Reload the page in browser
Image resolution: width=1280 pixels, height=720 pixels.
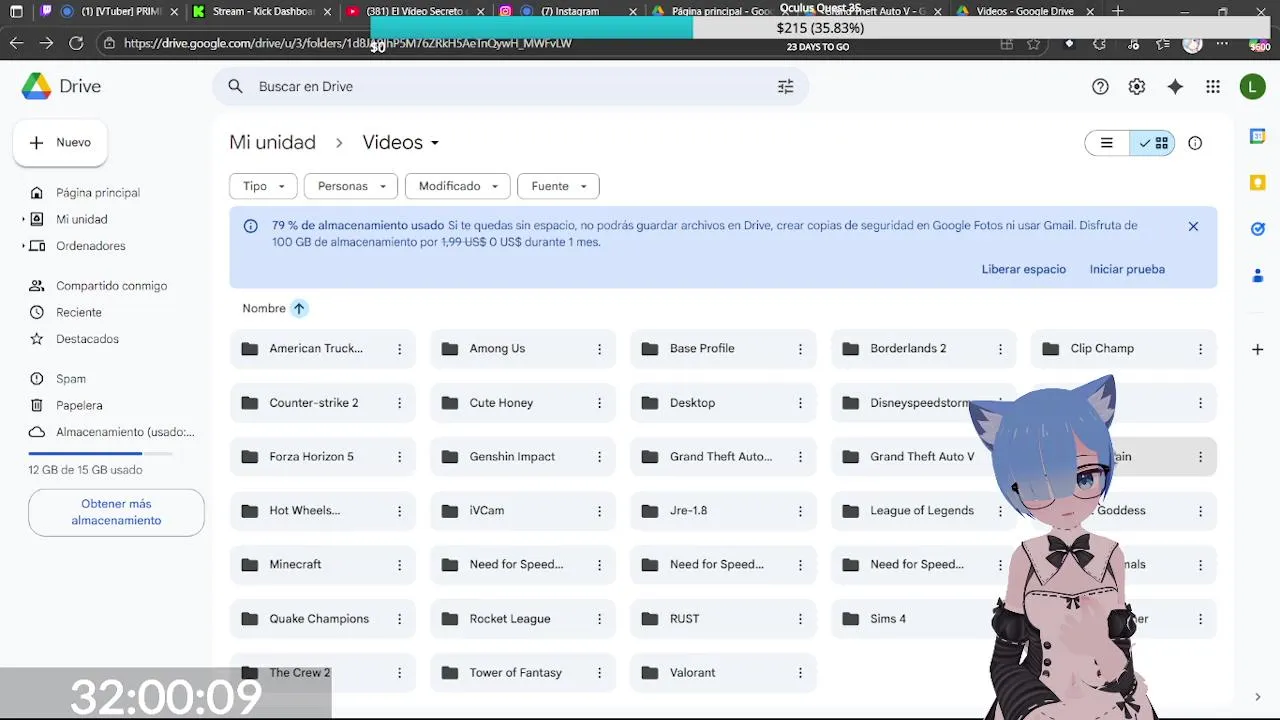(x=76, y=43)
